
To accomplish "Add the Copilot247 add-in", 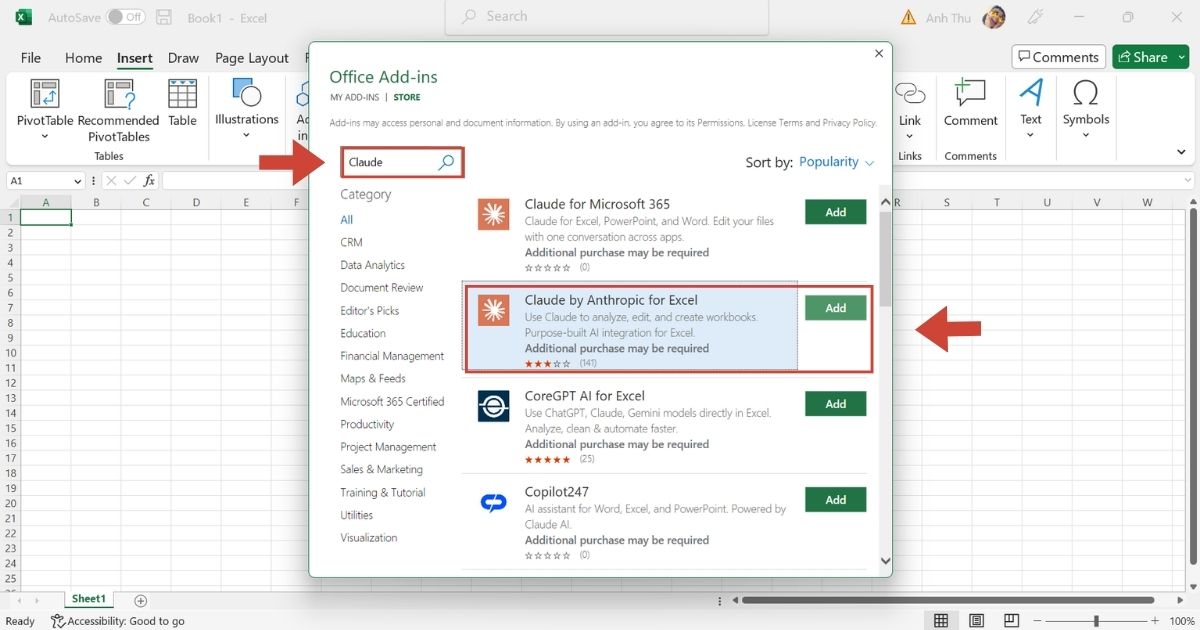I will pos(836,500).
